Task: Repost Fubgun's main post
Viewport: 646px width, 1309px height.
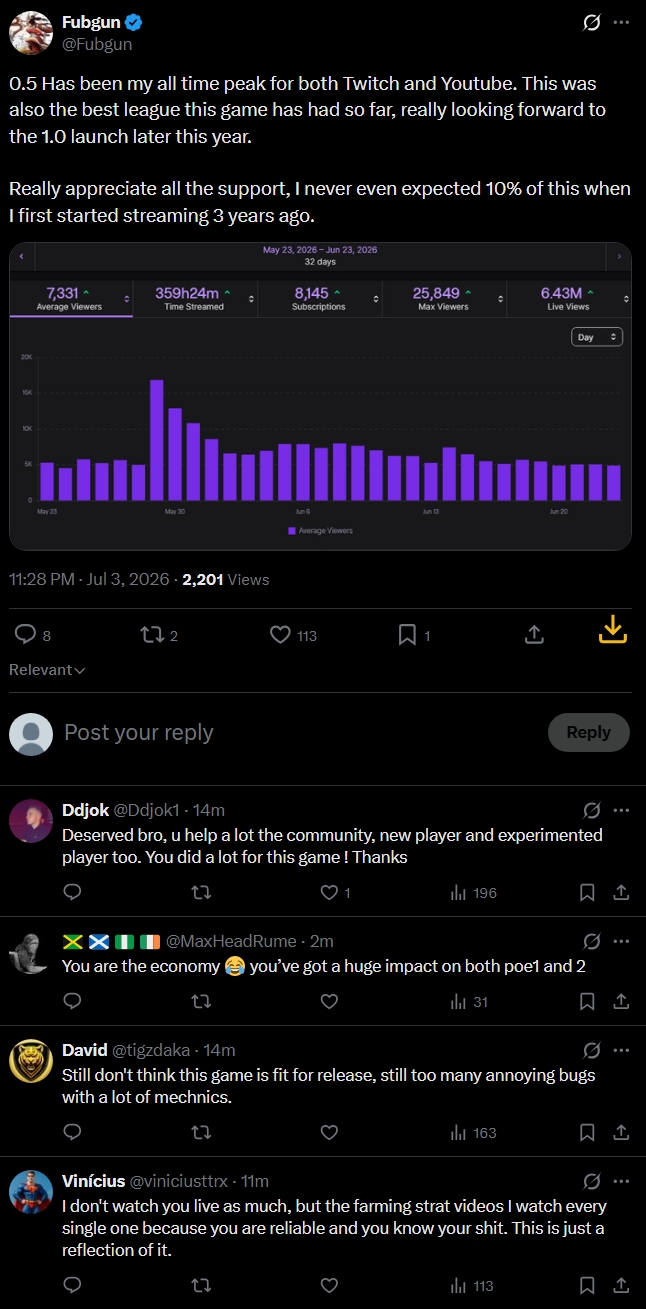Action: (151, 635)
